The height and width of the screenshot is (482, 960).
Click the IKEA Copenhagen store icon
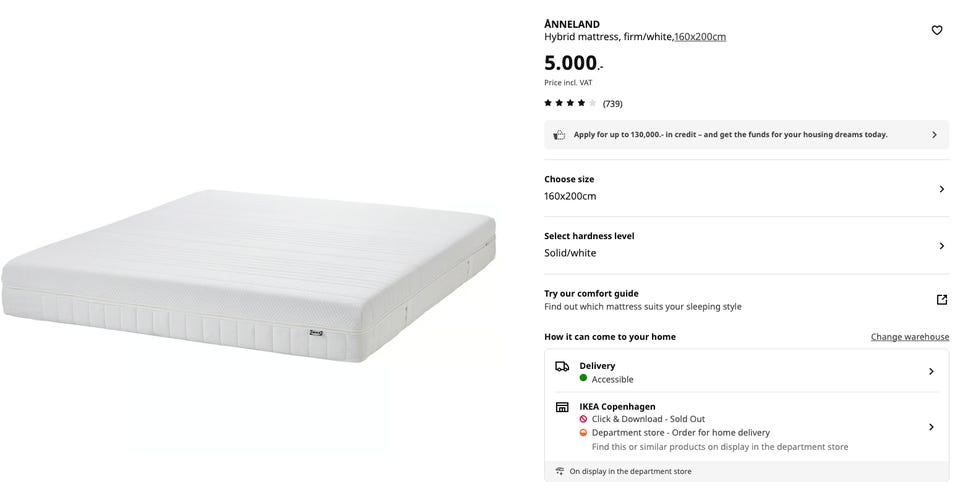[562, 407]
